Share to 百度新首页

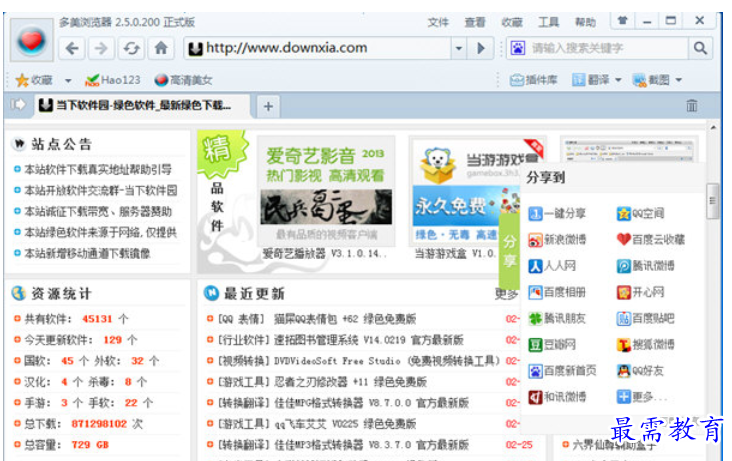point(562,371)
